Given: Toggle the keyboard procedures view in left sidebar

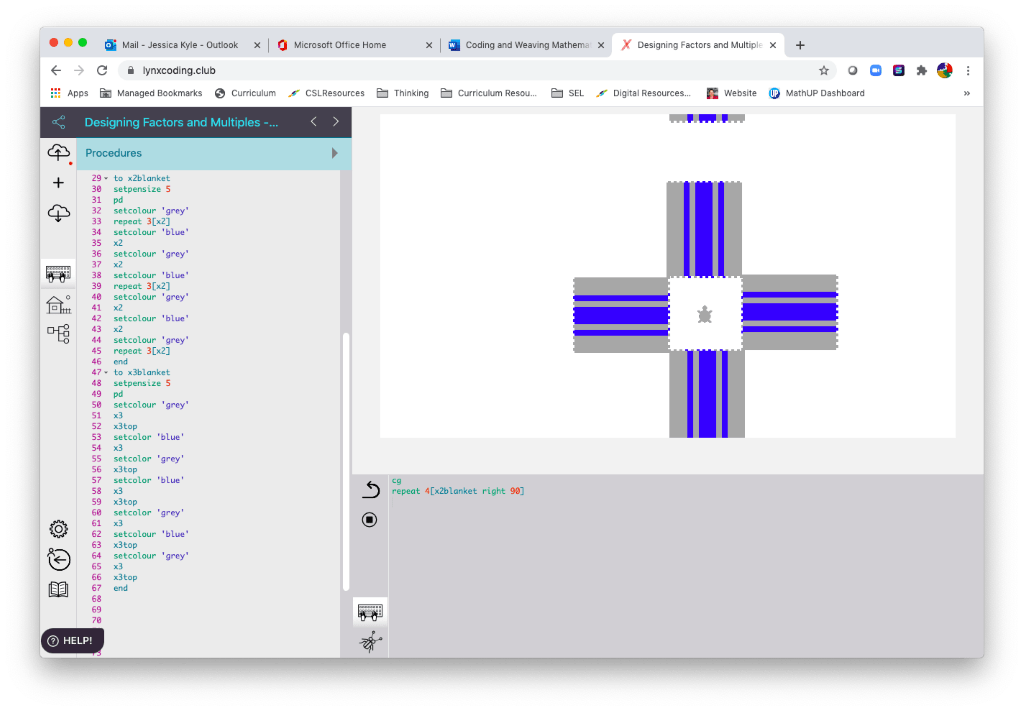Looking at the screenshot, I should (58, 273).
